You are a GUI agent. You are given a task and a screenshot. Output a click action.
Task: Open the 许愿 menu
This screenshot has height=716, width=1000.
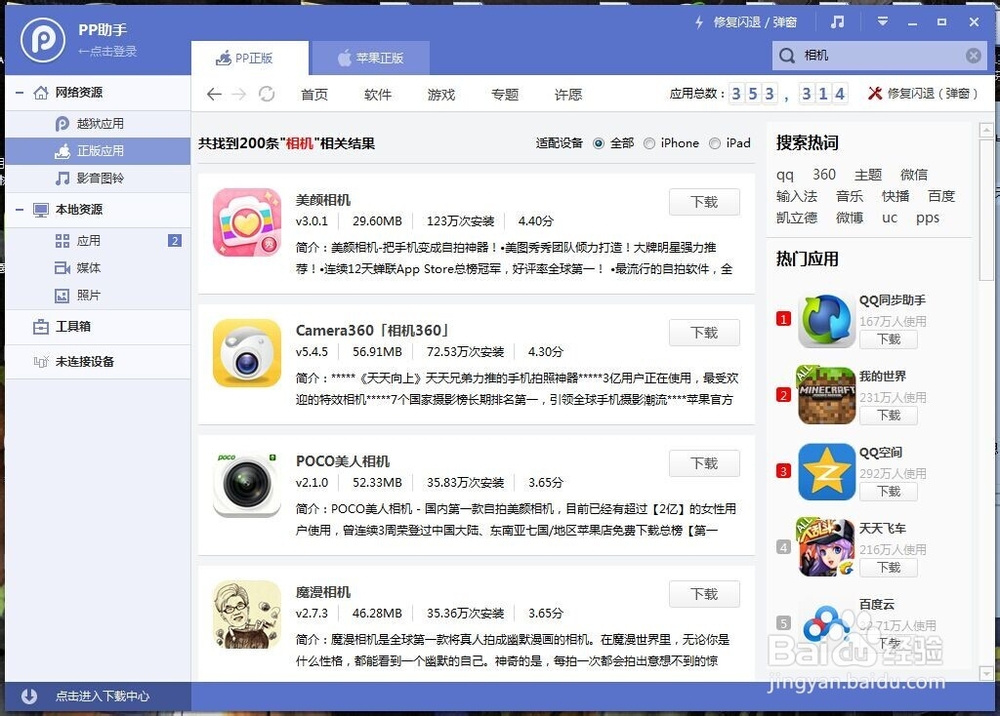click(568, 95)
